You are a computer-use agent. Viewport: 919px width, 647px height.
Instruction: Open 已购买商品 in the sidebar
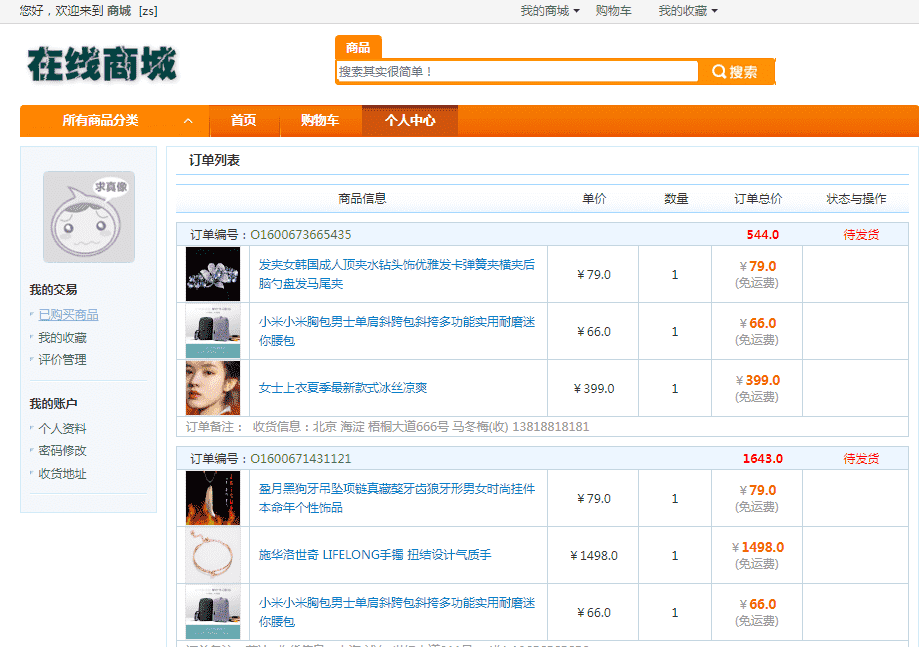point(68,315)
